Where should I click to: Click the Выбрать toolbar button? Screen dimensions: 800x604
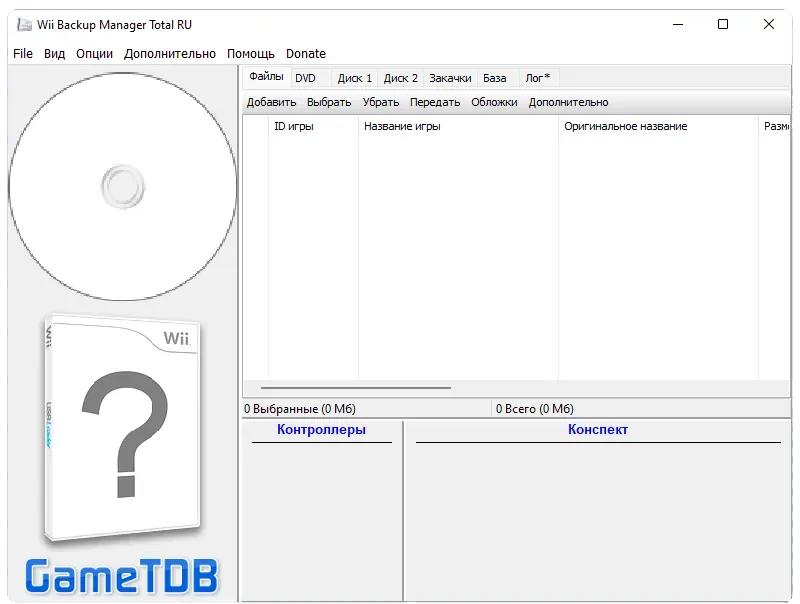[x=329, y=102]
